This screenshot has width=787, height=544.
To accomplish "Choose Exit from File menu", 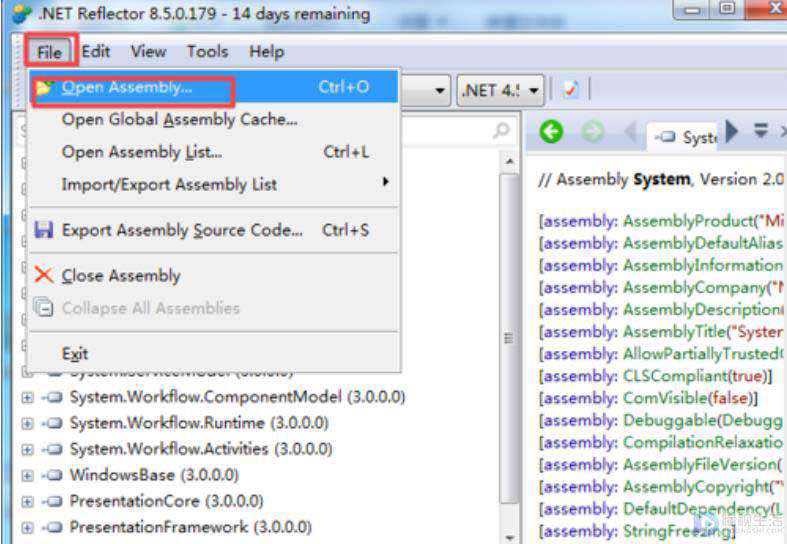I will pos(215,353).
